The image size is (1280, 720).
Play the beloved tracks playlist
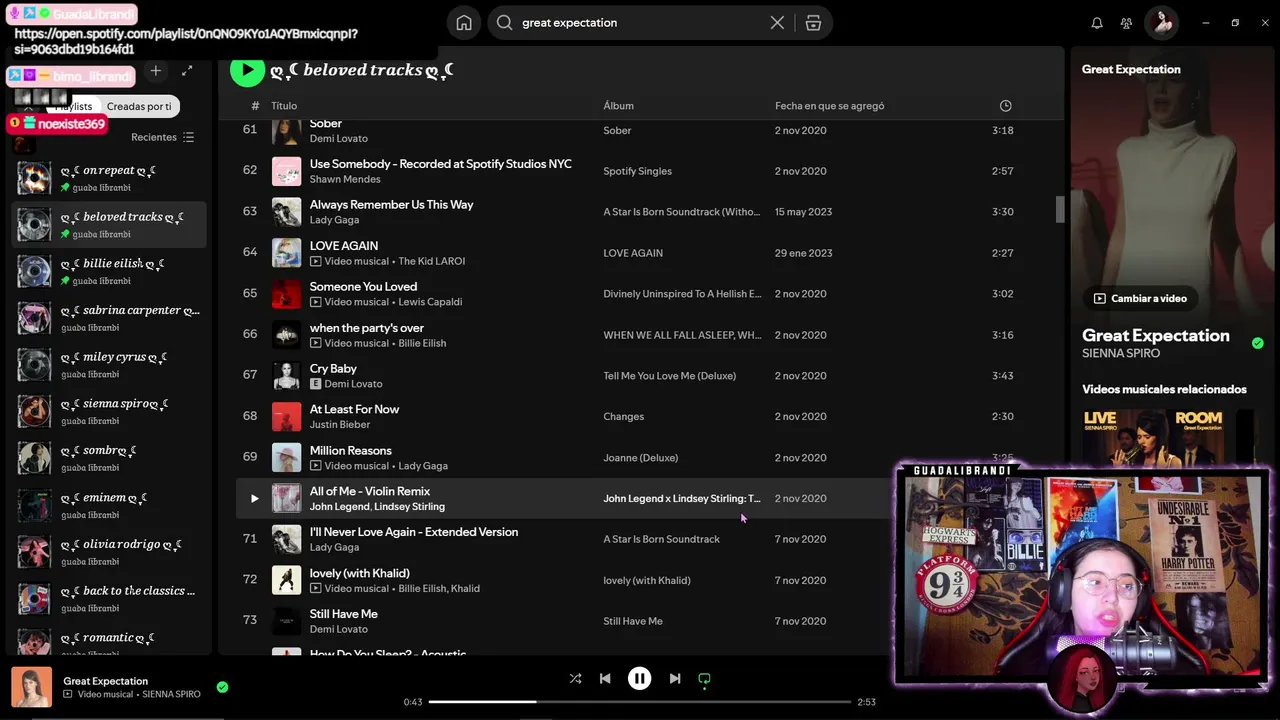pos(247,70)
